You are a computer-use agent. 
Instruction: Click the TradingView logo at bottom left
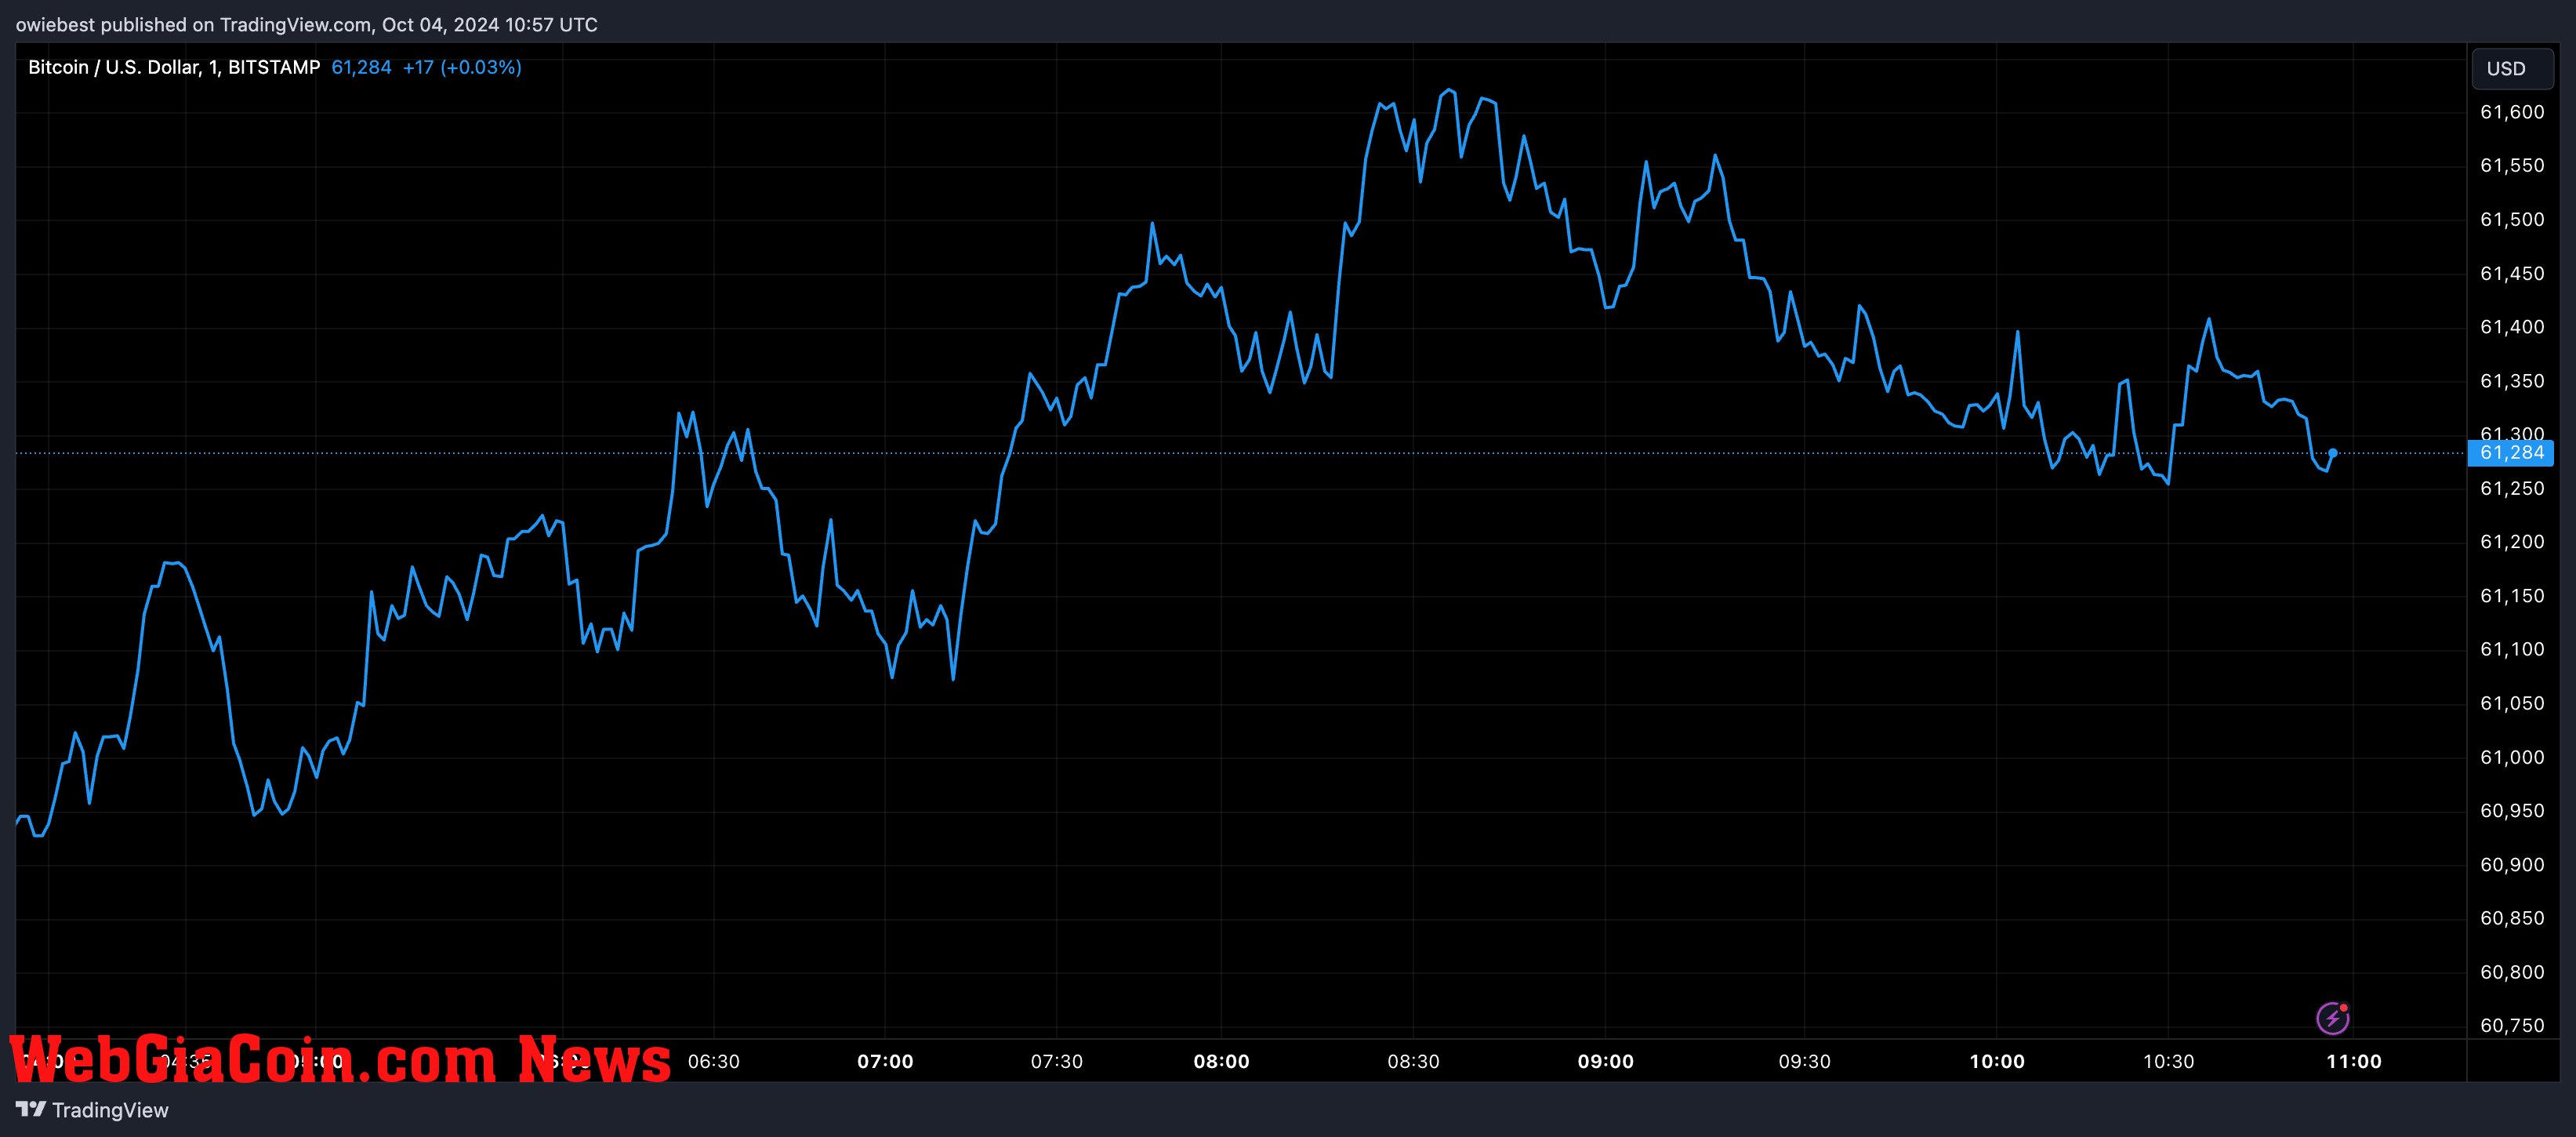point(92,1110)
